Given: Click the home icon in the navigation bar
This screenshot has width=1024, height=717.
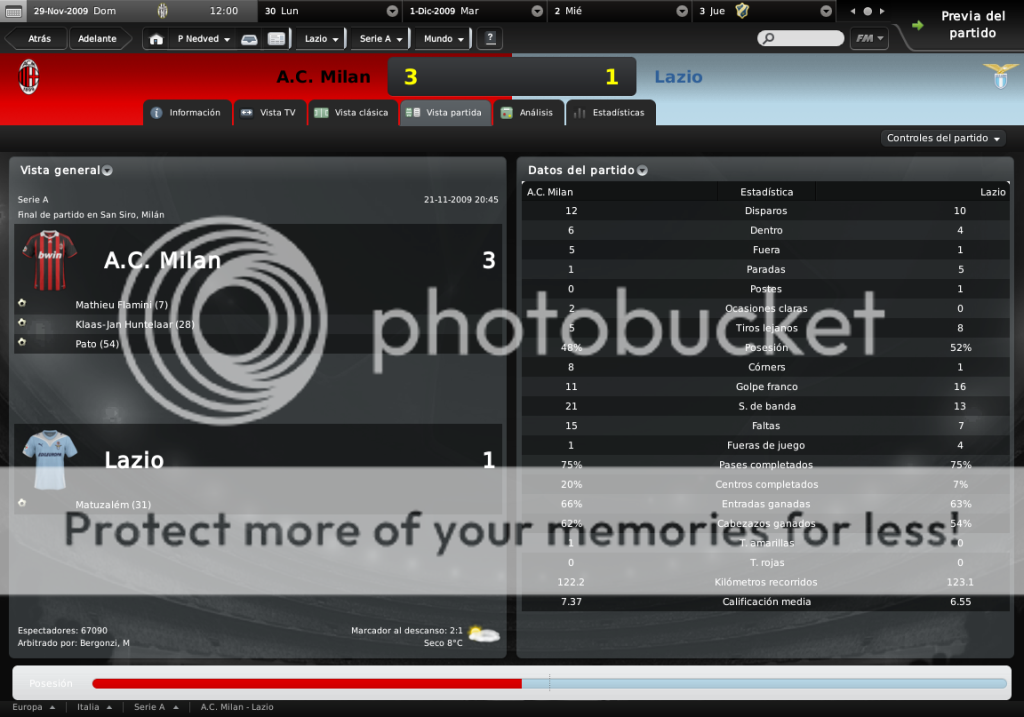Looking at the screenshot, I should click(156, 39).
